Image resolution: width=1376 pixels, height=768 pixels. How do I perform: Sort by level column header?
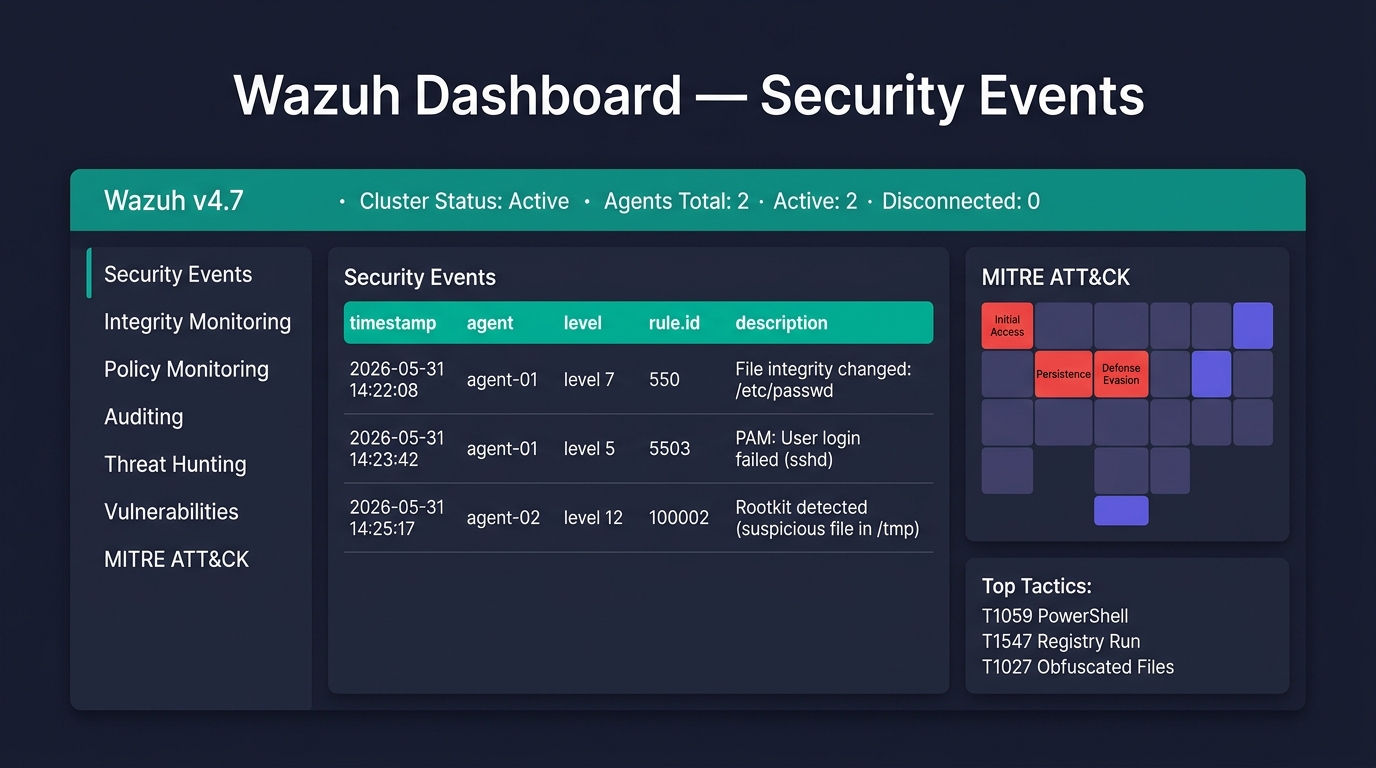point(583,323)
